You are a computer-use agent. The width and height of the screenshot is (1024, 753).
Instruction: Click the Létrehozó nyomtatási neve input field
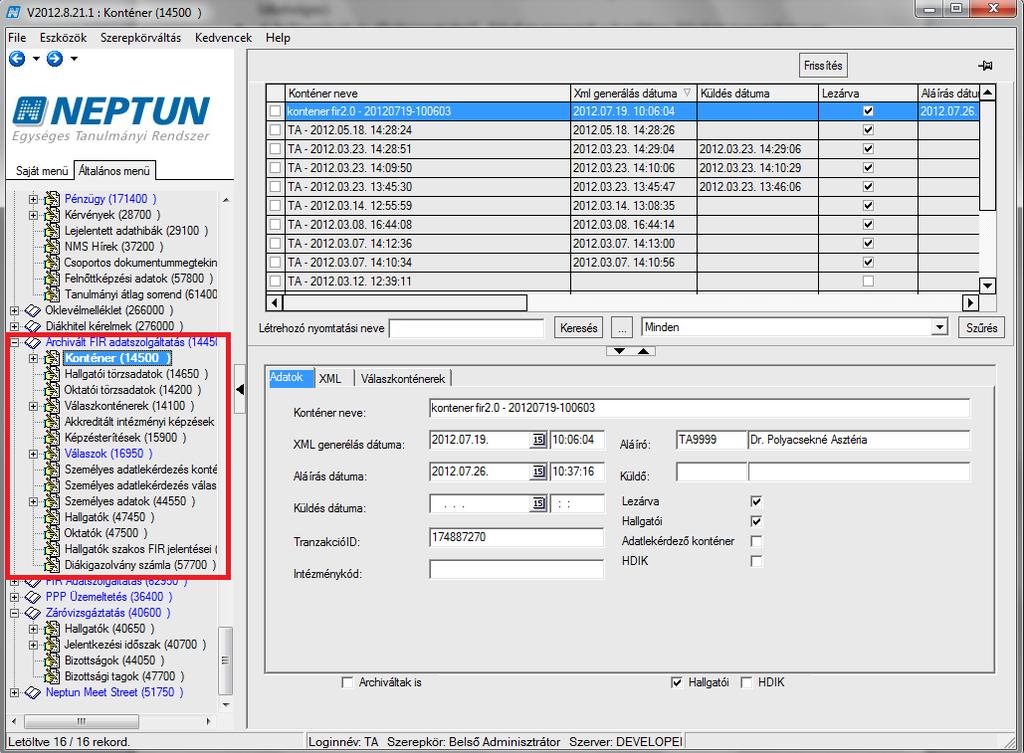point(466,328)
